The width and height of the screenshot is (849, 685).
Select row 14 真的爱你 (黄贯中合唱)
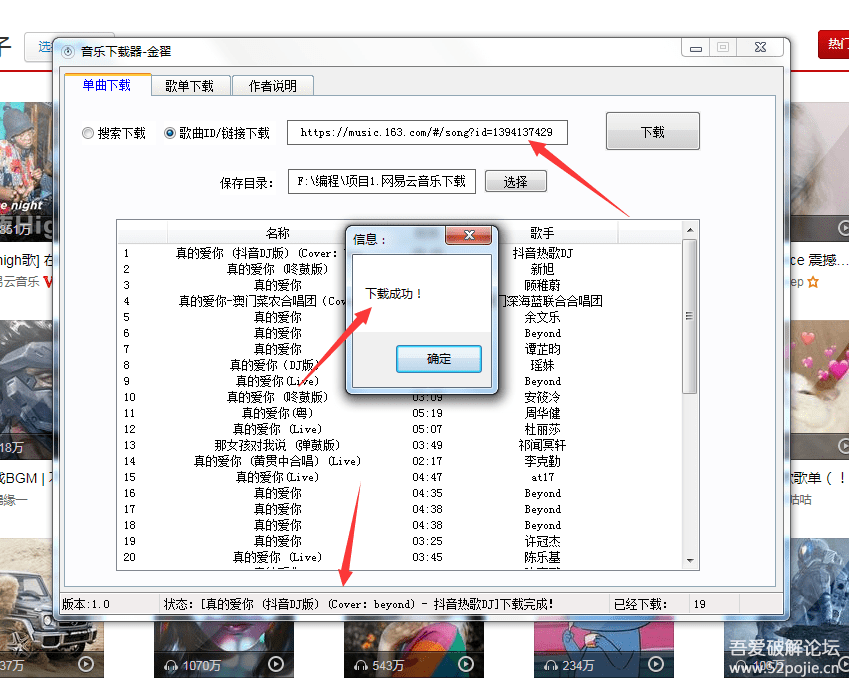pos(400,461)
